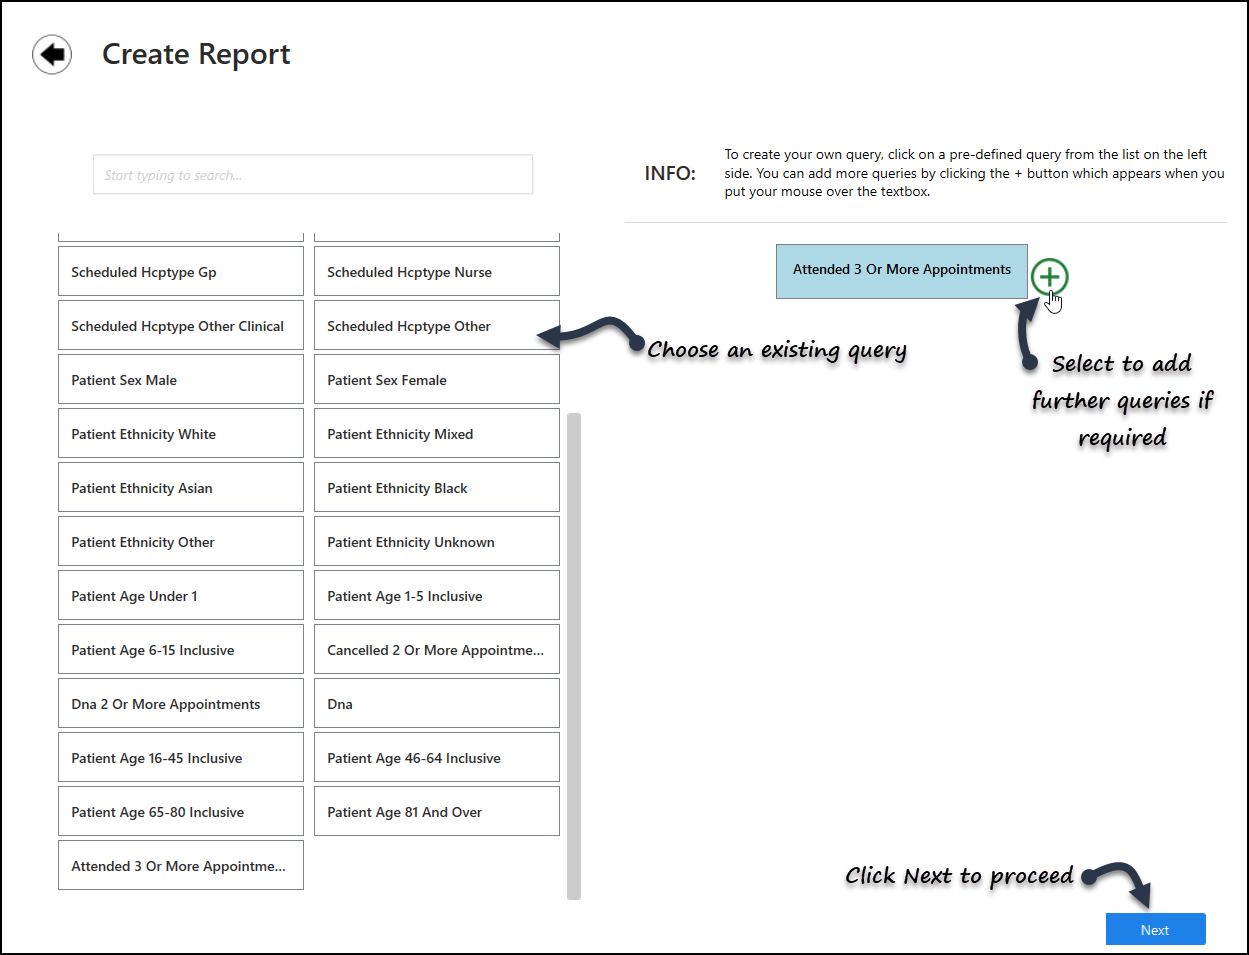Choose Patient Age Under 1 query
Screen dimensions: 1249x955
click(180, 596)
